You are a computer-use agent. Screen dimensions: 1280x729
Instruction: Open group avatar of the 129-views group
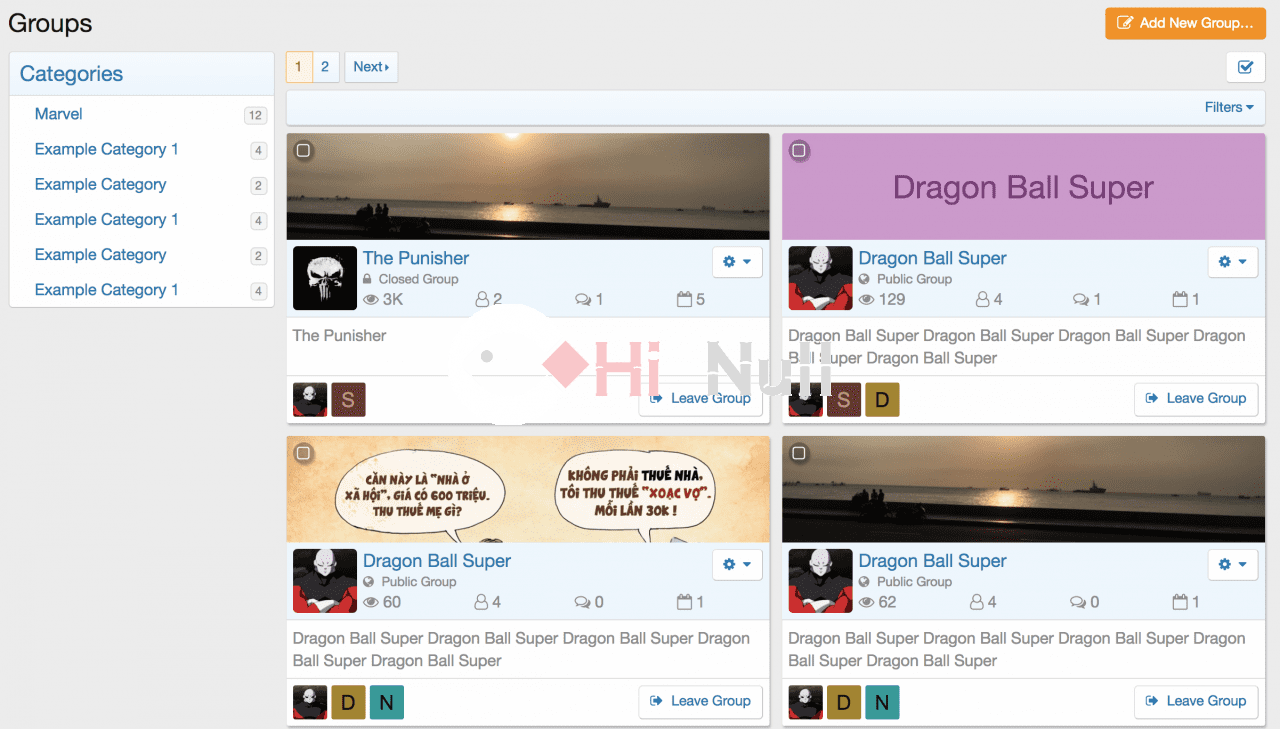coord(821,278)
